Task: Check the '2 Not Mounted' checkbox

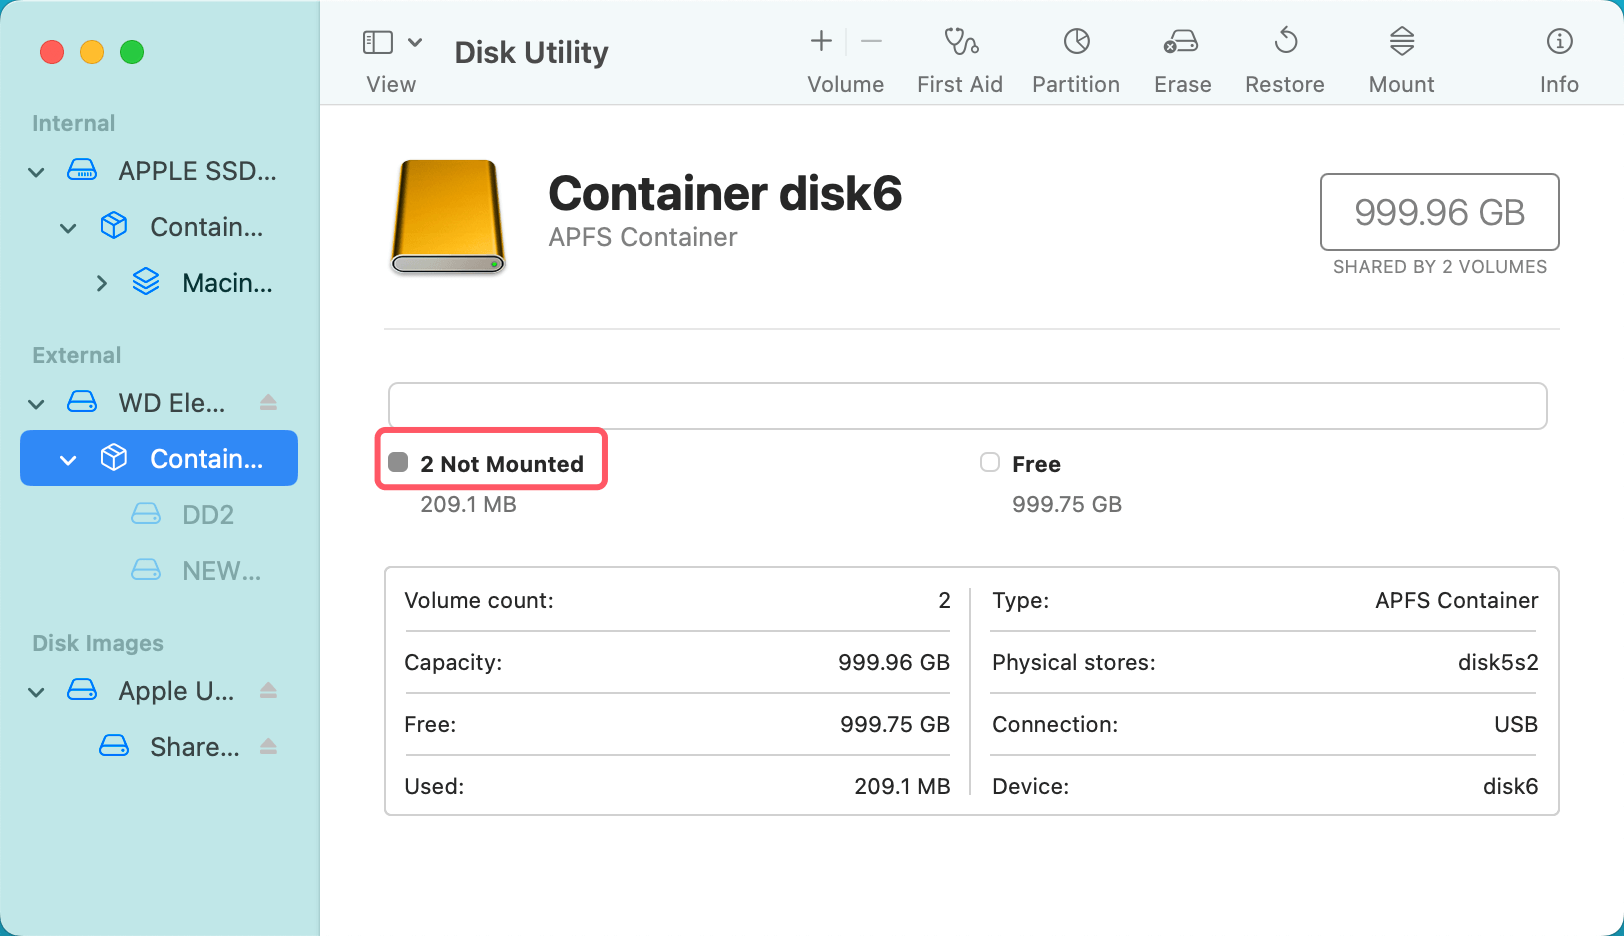Action: (x=399, y=461)
